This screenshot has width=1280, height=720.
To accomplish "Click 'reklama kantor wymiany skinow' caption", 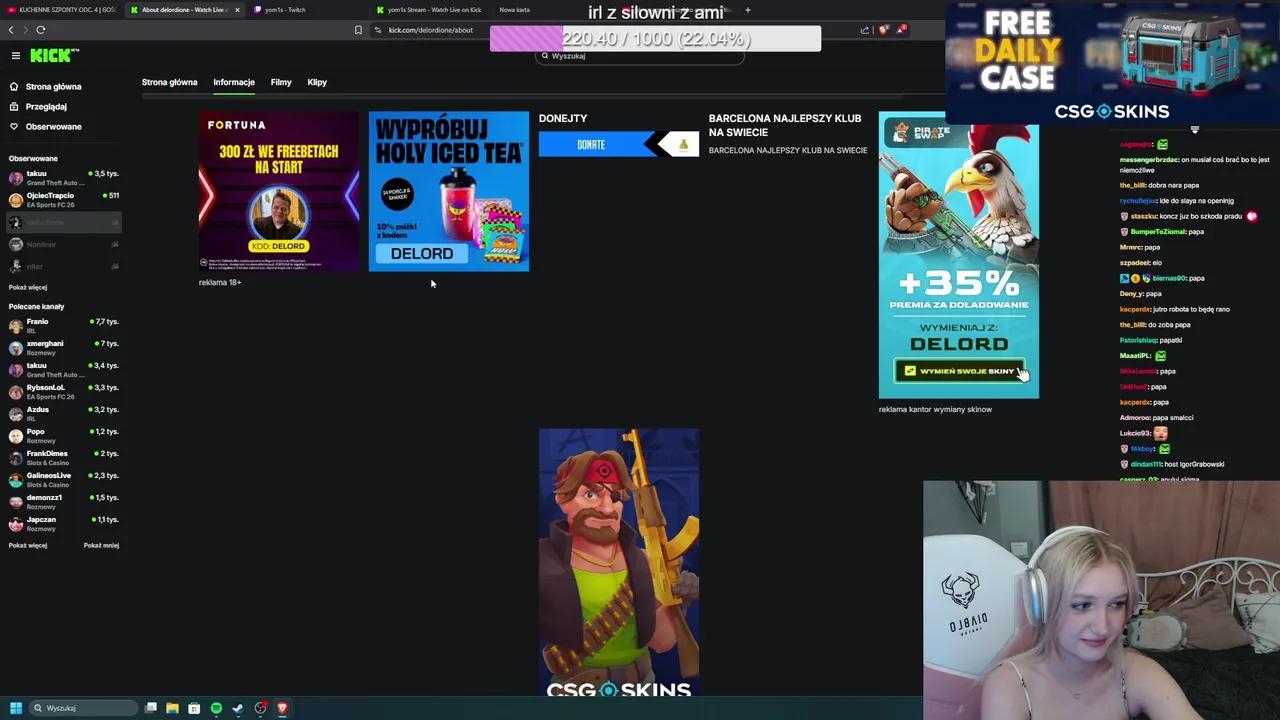I will (x=935, y=409).
